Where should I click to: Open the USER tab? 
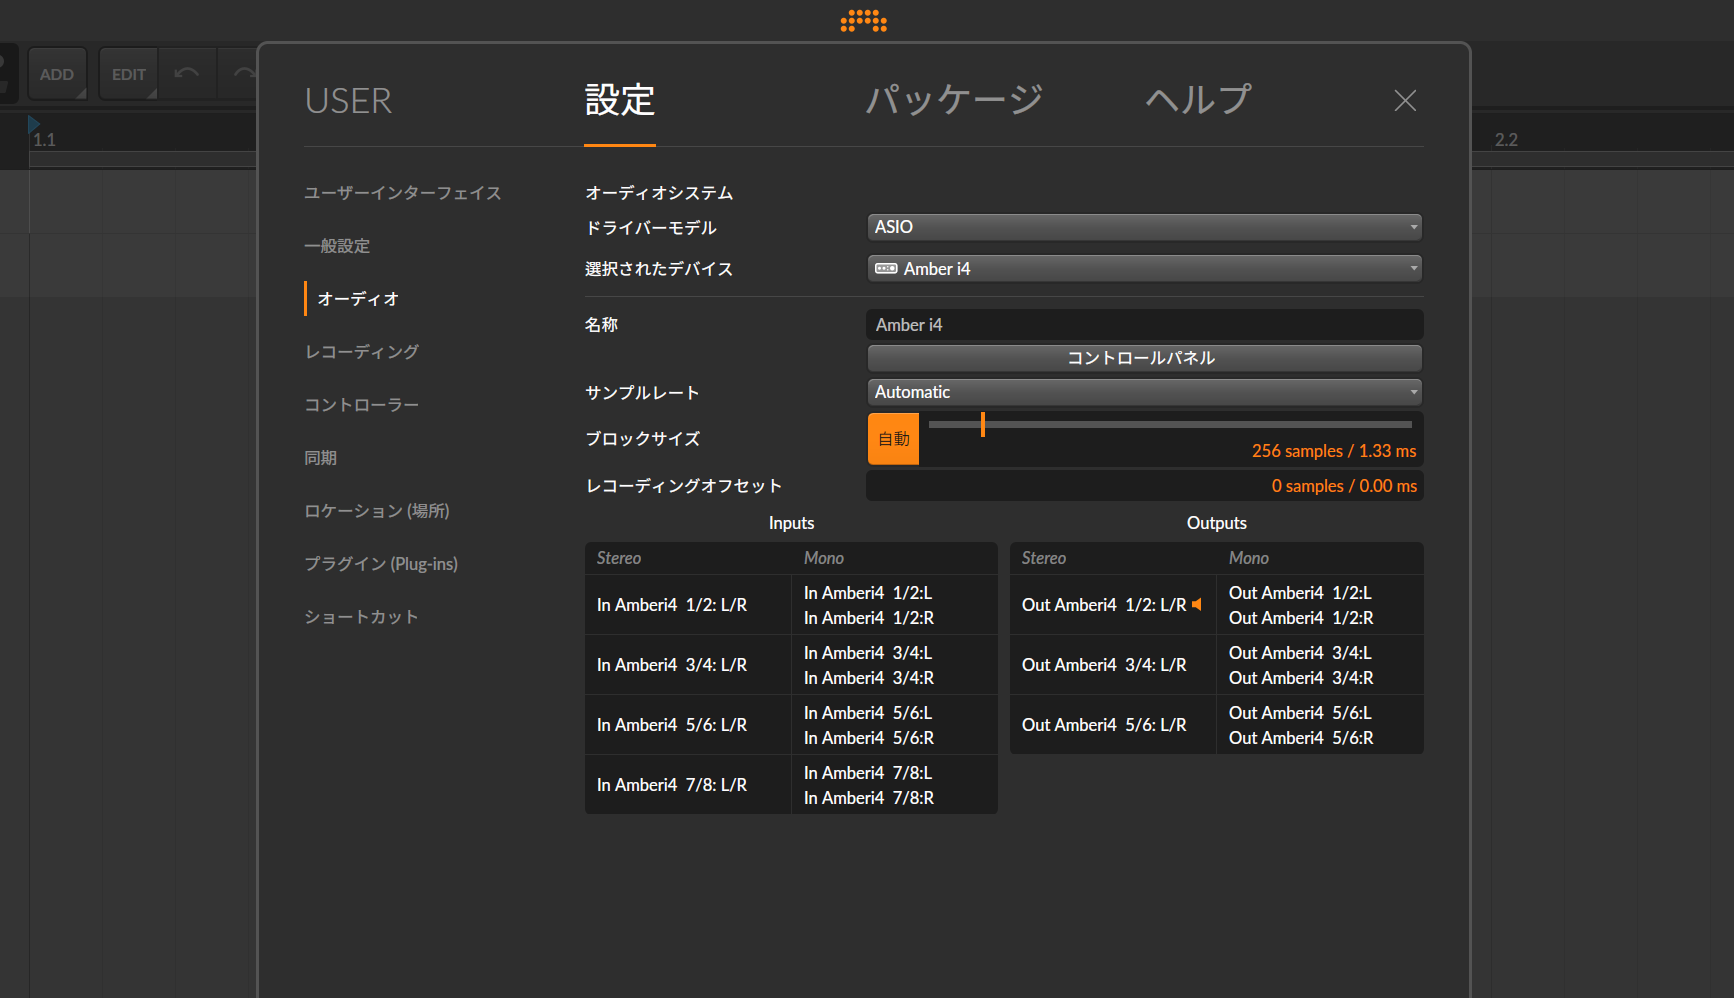[348, 101]
